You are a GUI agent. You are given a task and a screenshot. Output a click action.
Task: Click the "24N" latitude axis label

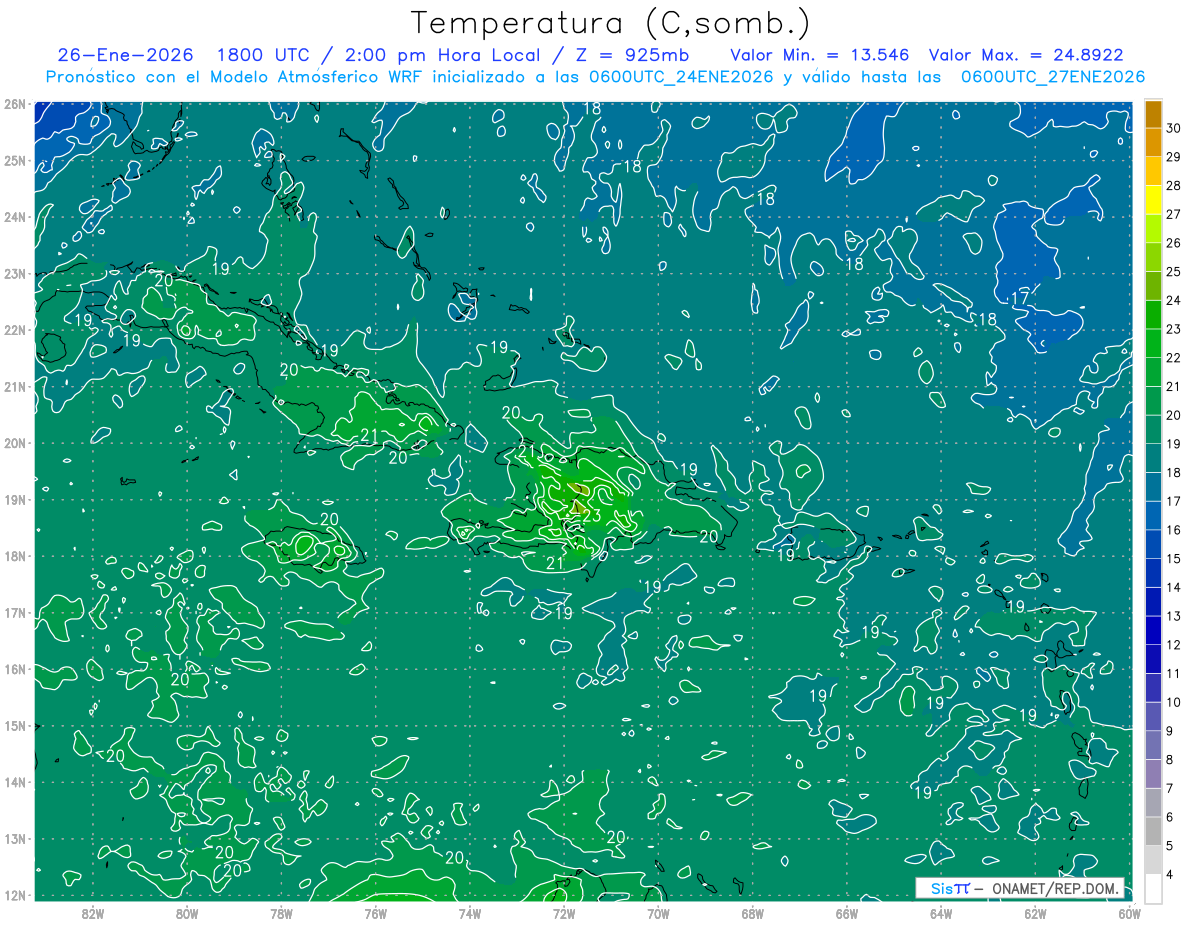tap(14, 217)
